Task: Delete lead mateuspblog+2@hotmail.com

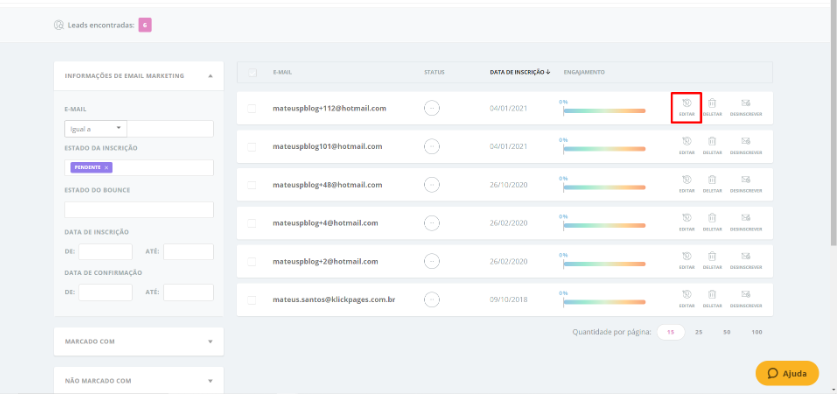Action: (x=712, y=261)
